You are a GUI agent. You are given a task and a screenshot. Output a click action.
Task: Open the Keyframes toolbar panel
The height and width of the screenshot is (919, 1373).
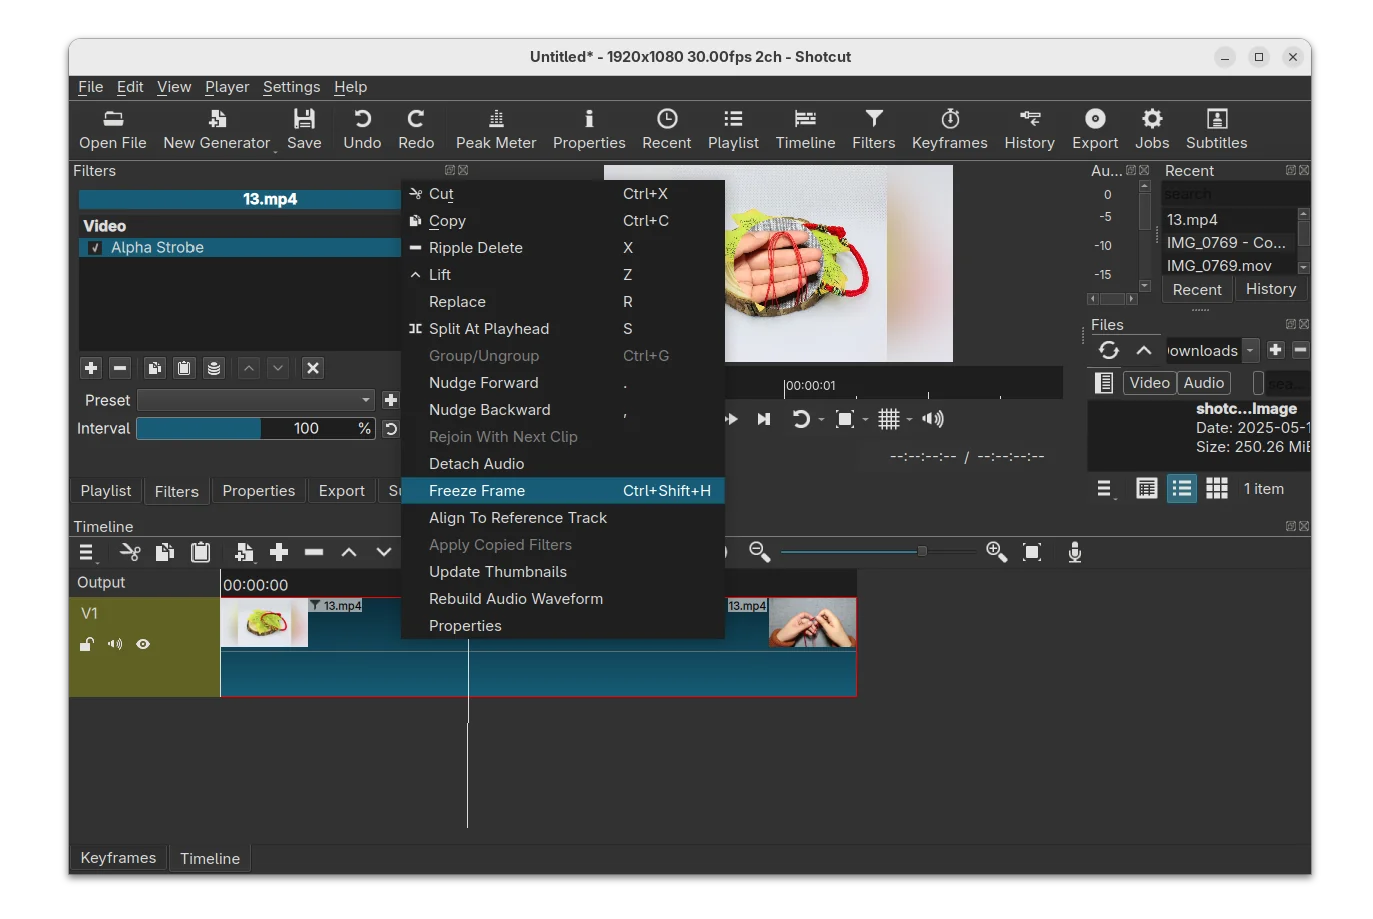[x=949, y=130]
